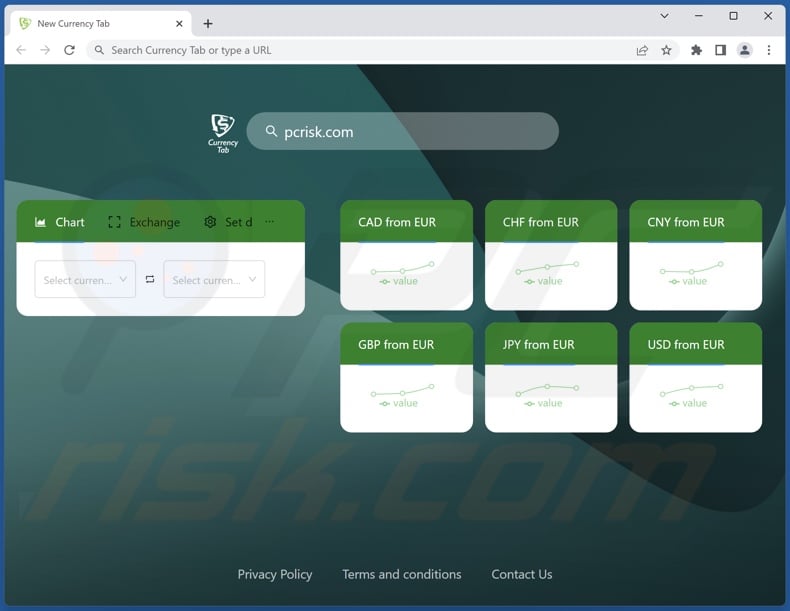The height and width of the screenshot is (611, 790).
Task: Open the JPY from EUR card
Action: tap(551, 377)
